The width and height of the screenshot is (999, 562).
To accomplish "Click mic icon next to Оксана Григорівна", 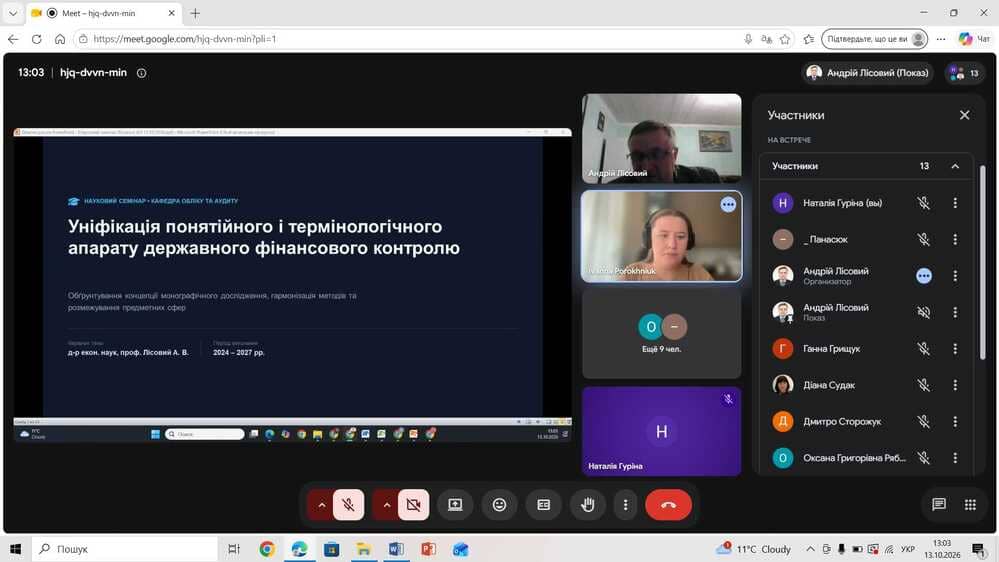I will (923, 458).
